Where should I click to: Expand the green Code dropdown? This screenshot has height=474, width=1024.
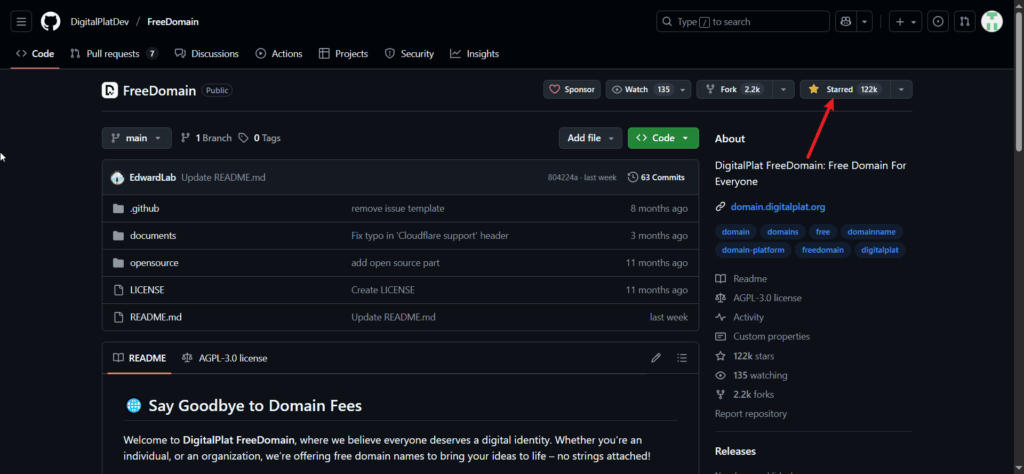coord(663,138)
